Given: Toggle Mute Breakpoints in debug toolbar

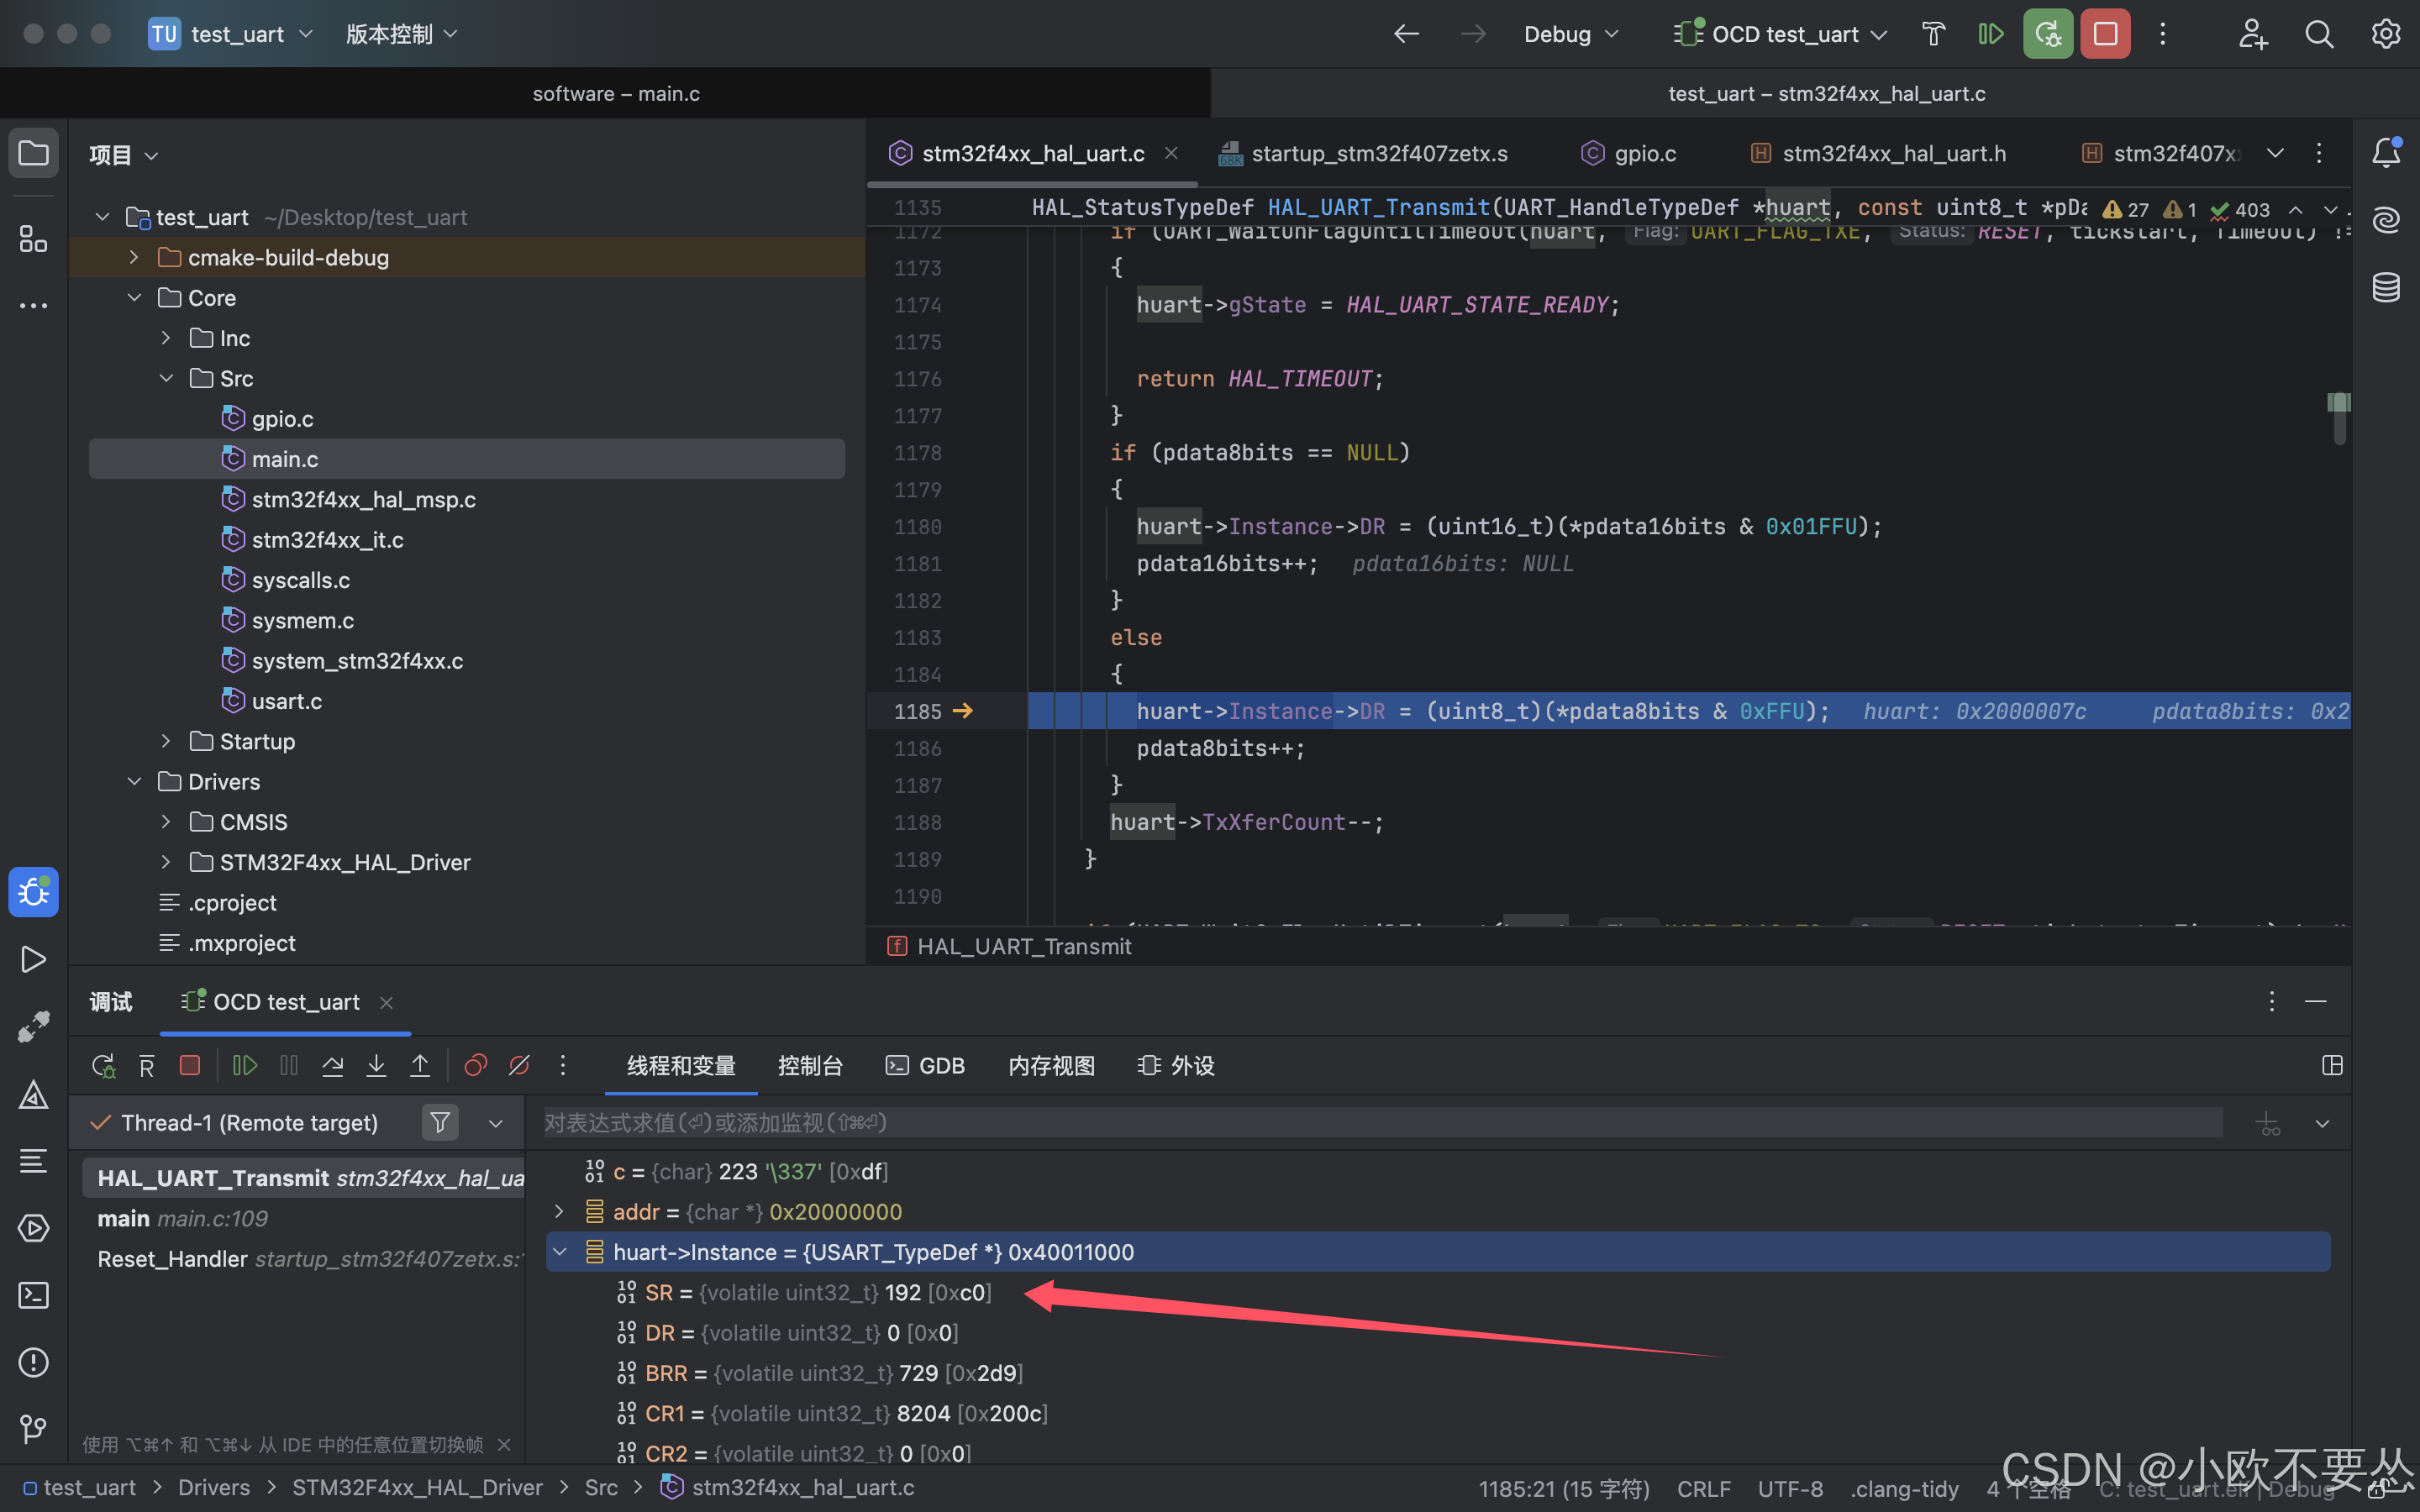Looking at the screenshot, I should click(x=519, y=1066).
